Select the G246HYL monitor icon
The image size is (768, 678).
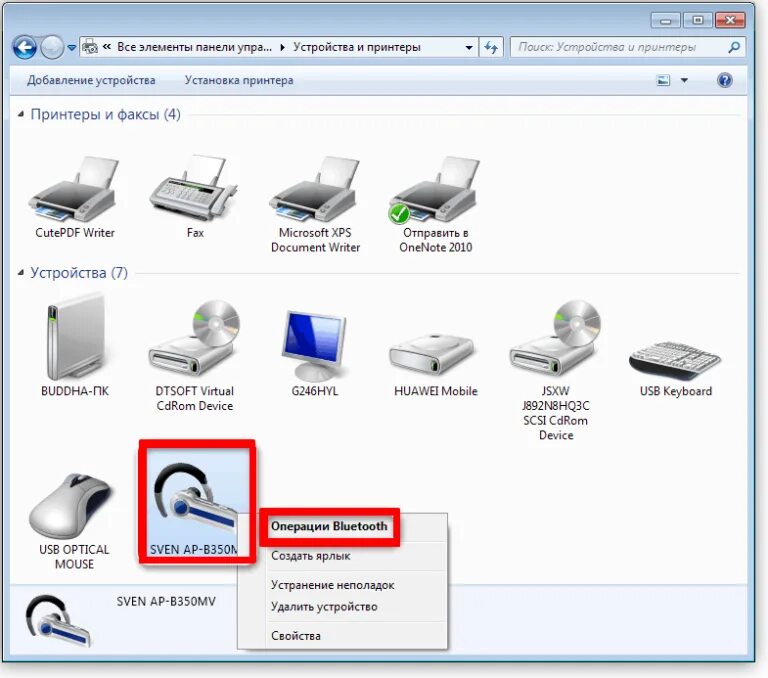[x=315, y=340]
